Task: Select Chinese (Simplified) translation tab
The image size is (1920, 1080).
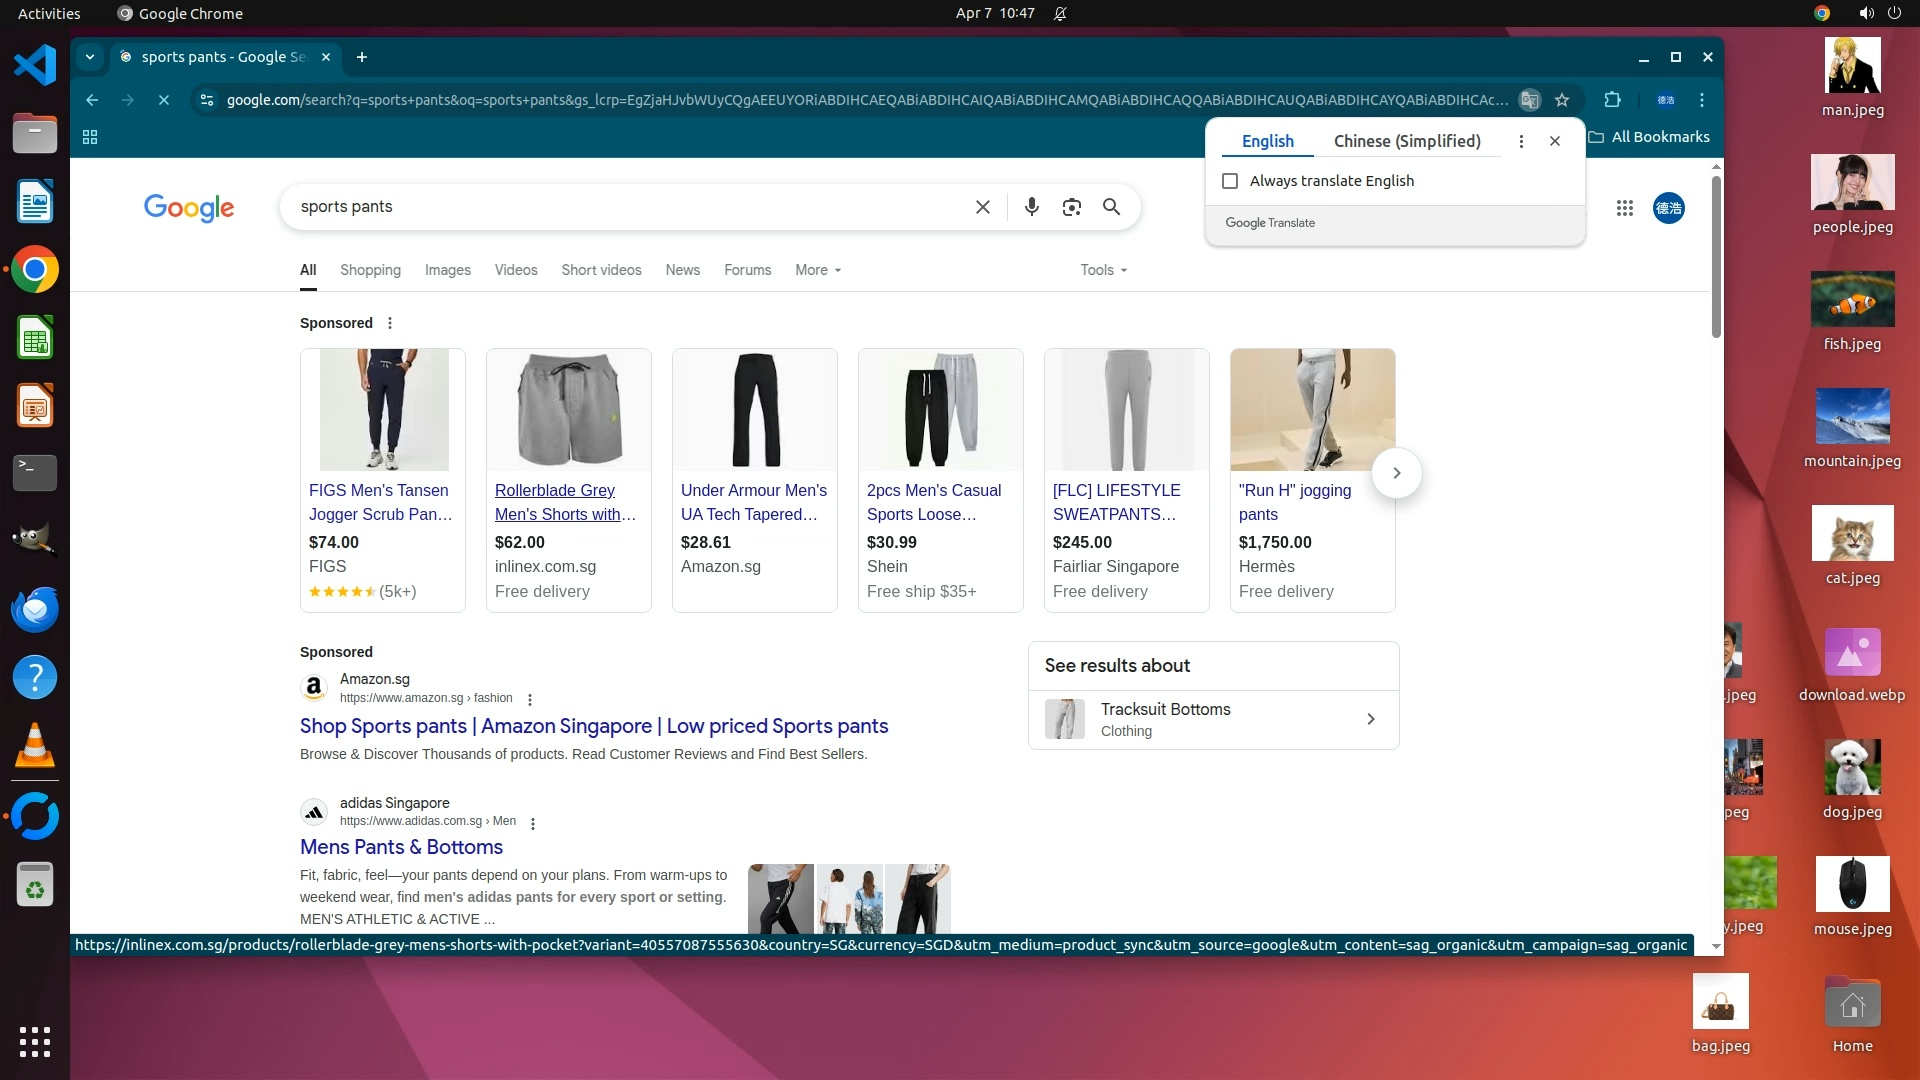Action: [1406, 141]
